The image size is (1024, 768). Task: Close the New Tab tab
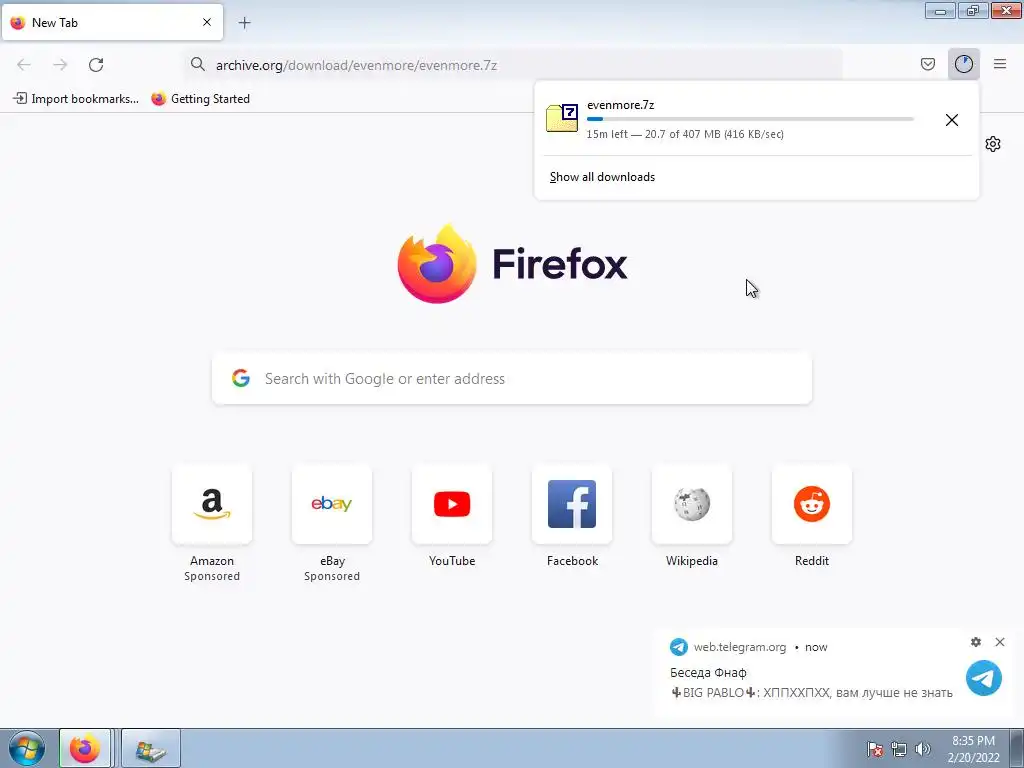click(207, 22)
